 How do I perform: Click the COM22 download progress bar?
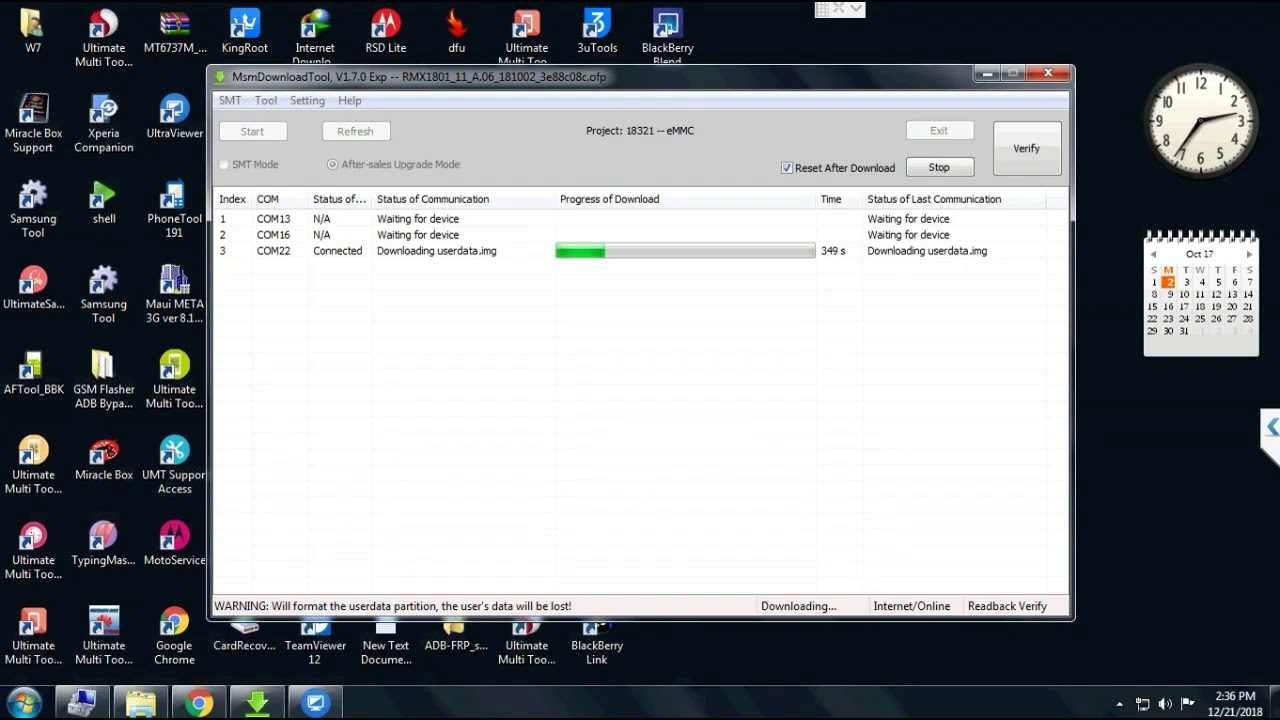[685, 251]
